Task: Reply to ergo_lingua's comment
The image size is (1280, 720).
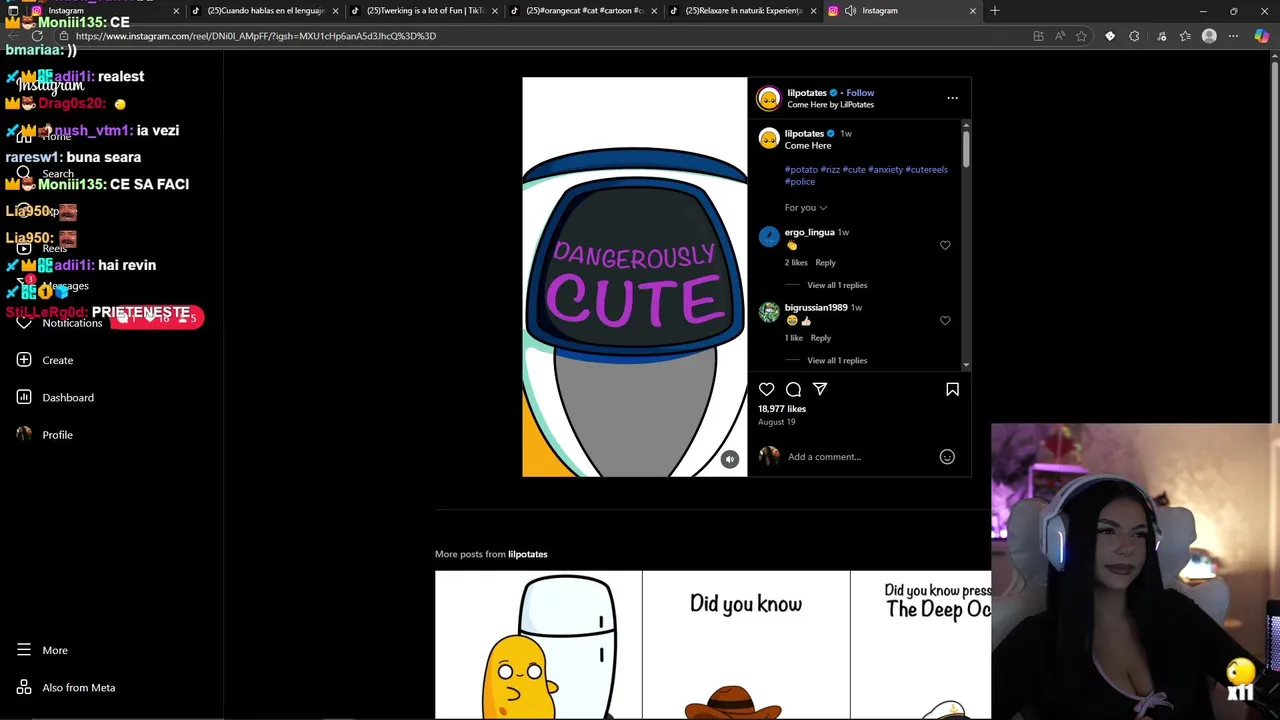Action: pos(825,263)
